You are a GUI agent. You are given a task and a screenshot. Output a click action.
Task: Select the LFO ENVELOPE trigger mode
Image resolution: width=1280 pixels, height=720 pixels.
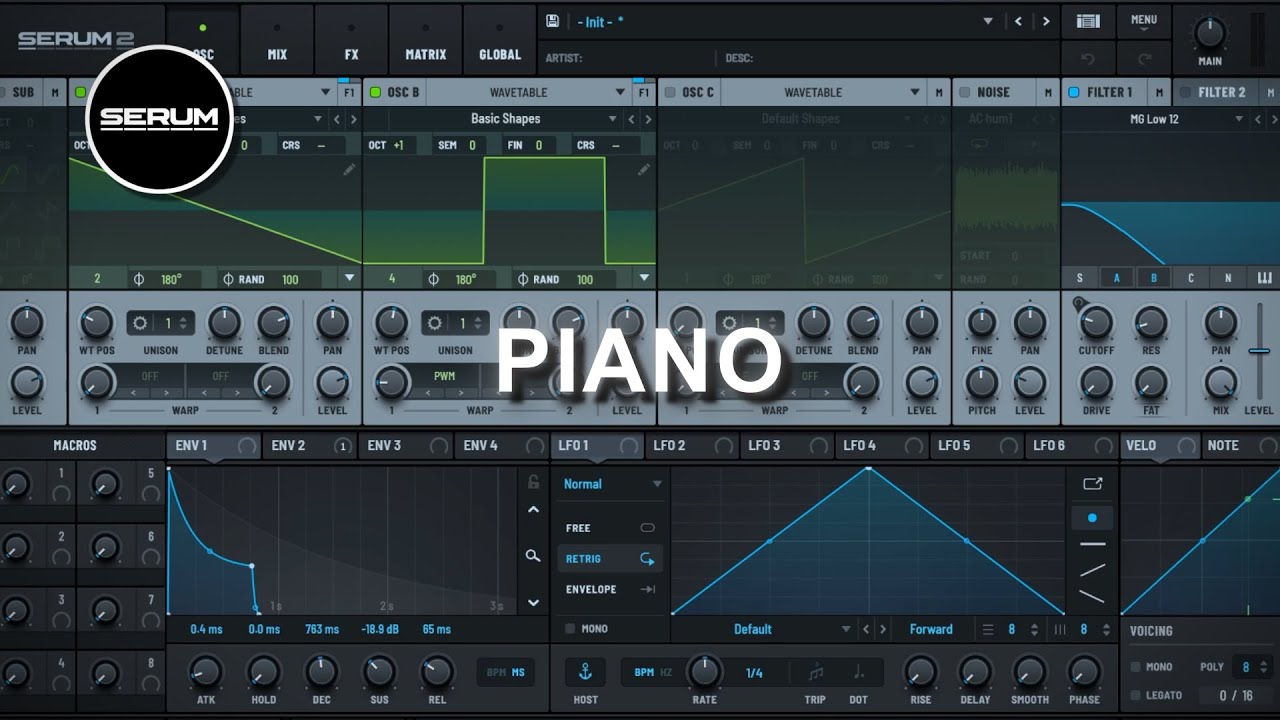pyautogui.click(x=609, y=590)
